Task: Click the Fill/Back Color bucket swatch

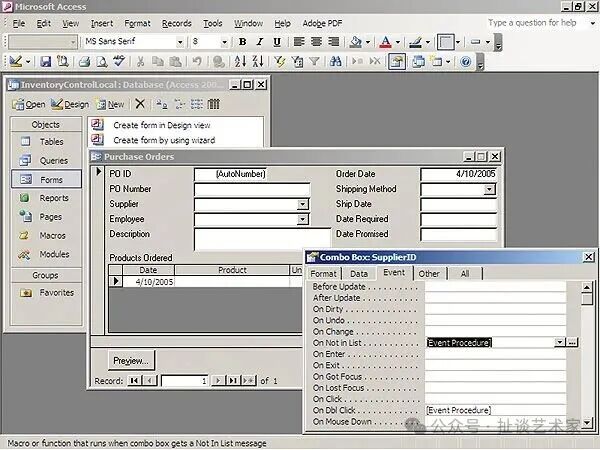Action: pyautogui.click(x=355, y=42)
